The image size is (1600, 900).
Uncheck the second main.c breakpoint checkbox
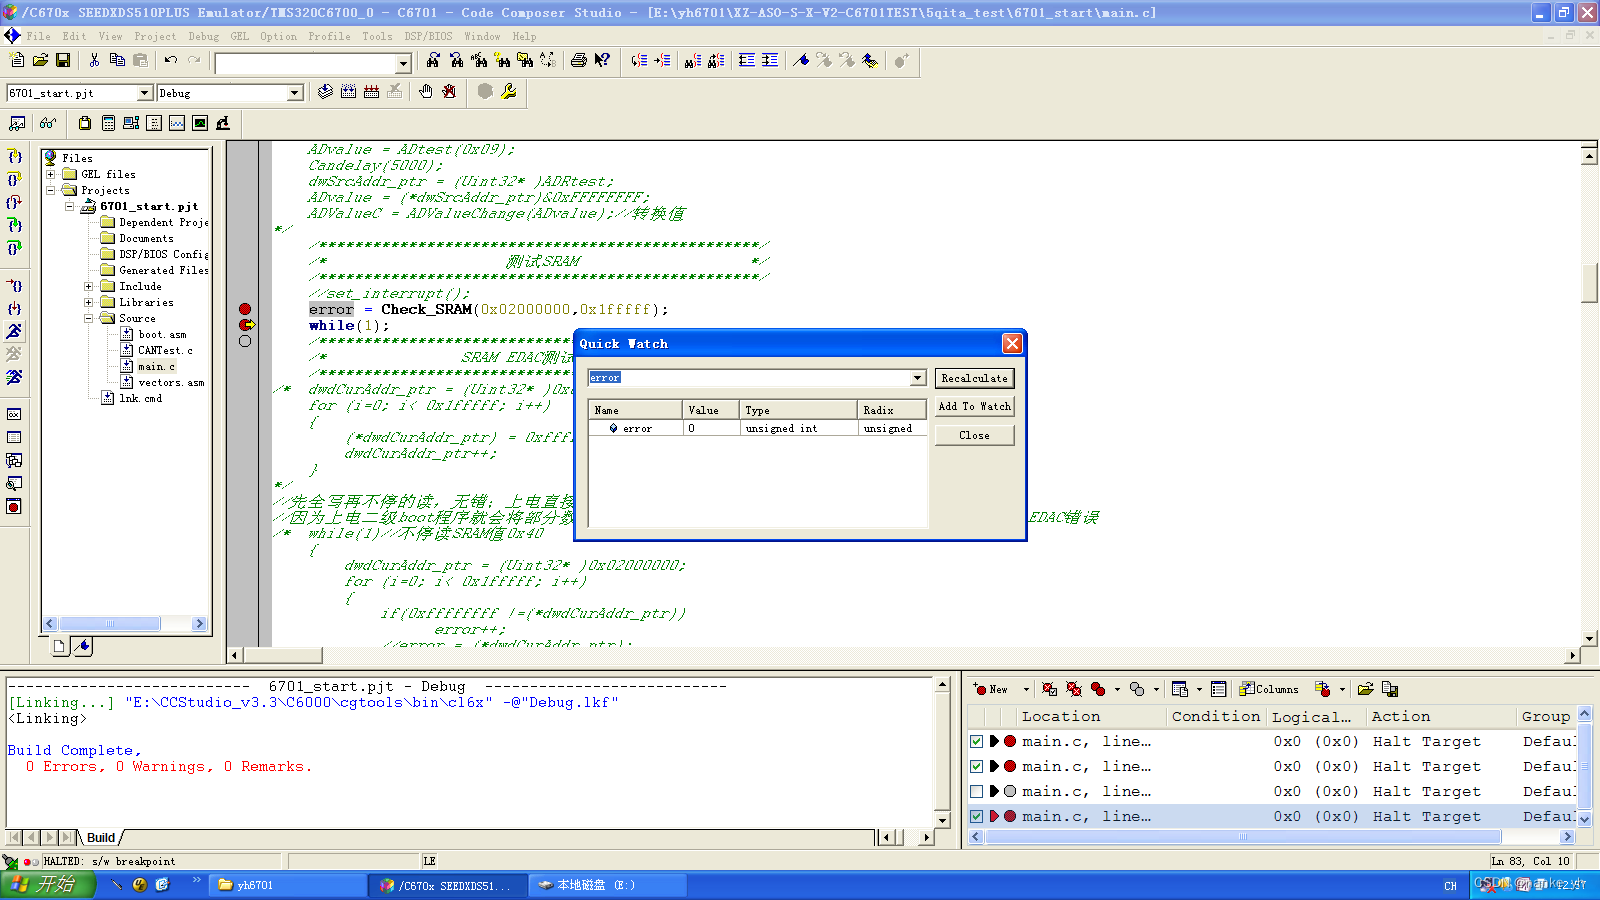977,767
